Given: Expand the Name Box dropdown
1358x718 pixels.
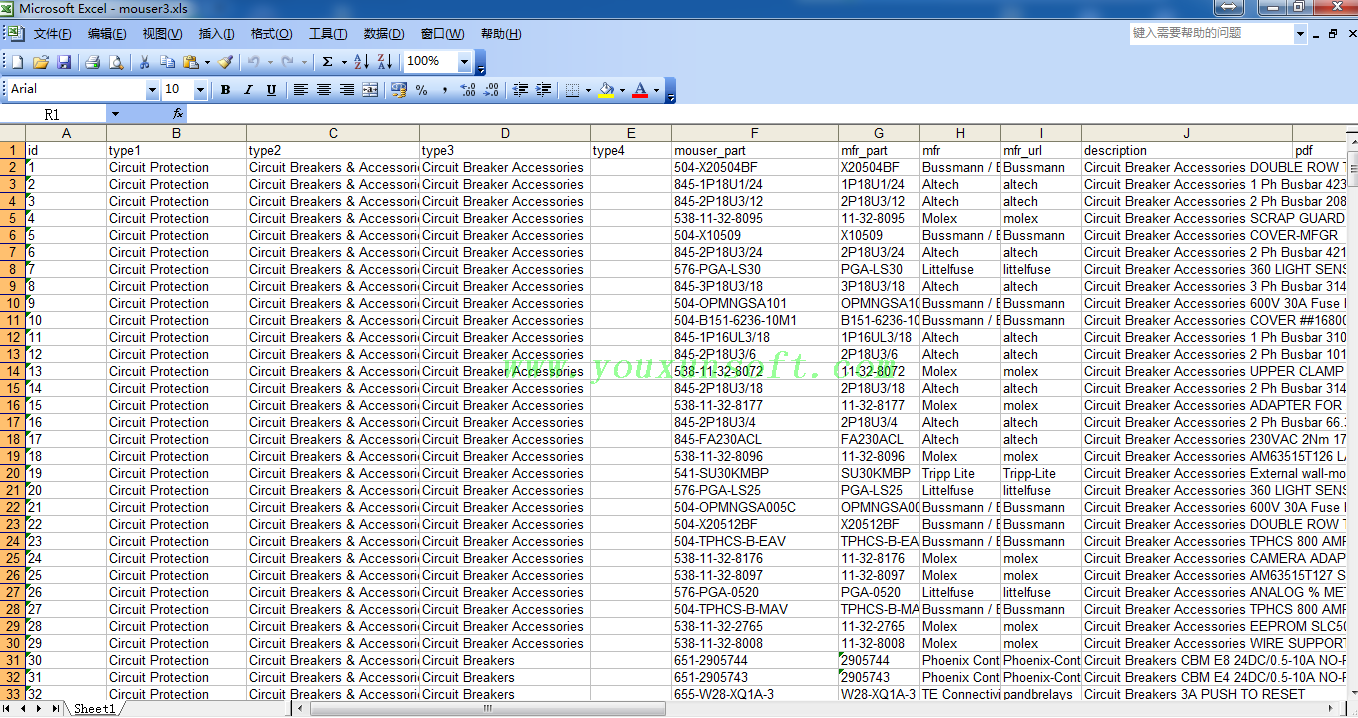Looking at the screenshot, I should (115, 114).
